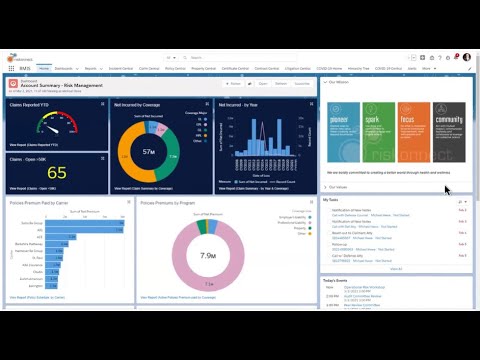Open the Reports tab dropdown arrow
The width and height of the screenshot is (480, 360).
tap(101, 69)
